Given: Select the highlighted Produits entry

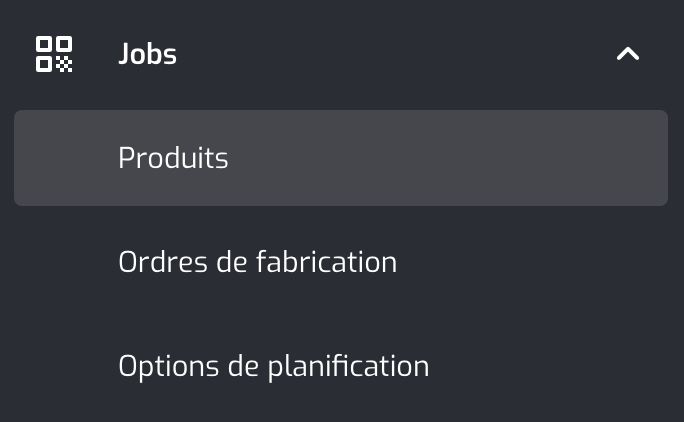Looking at the screenshot, I should coord(173,158).
